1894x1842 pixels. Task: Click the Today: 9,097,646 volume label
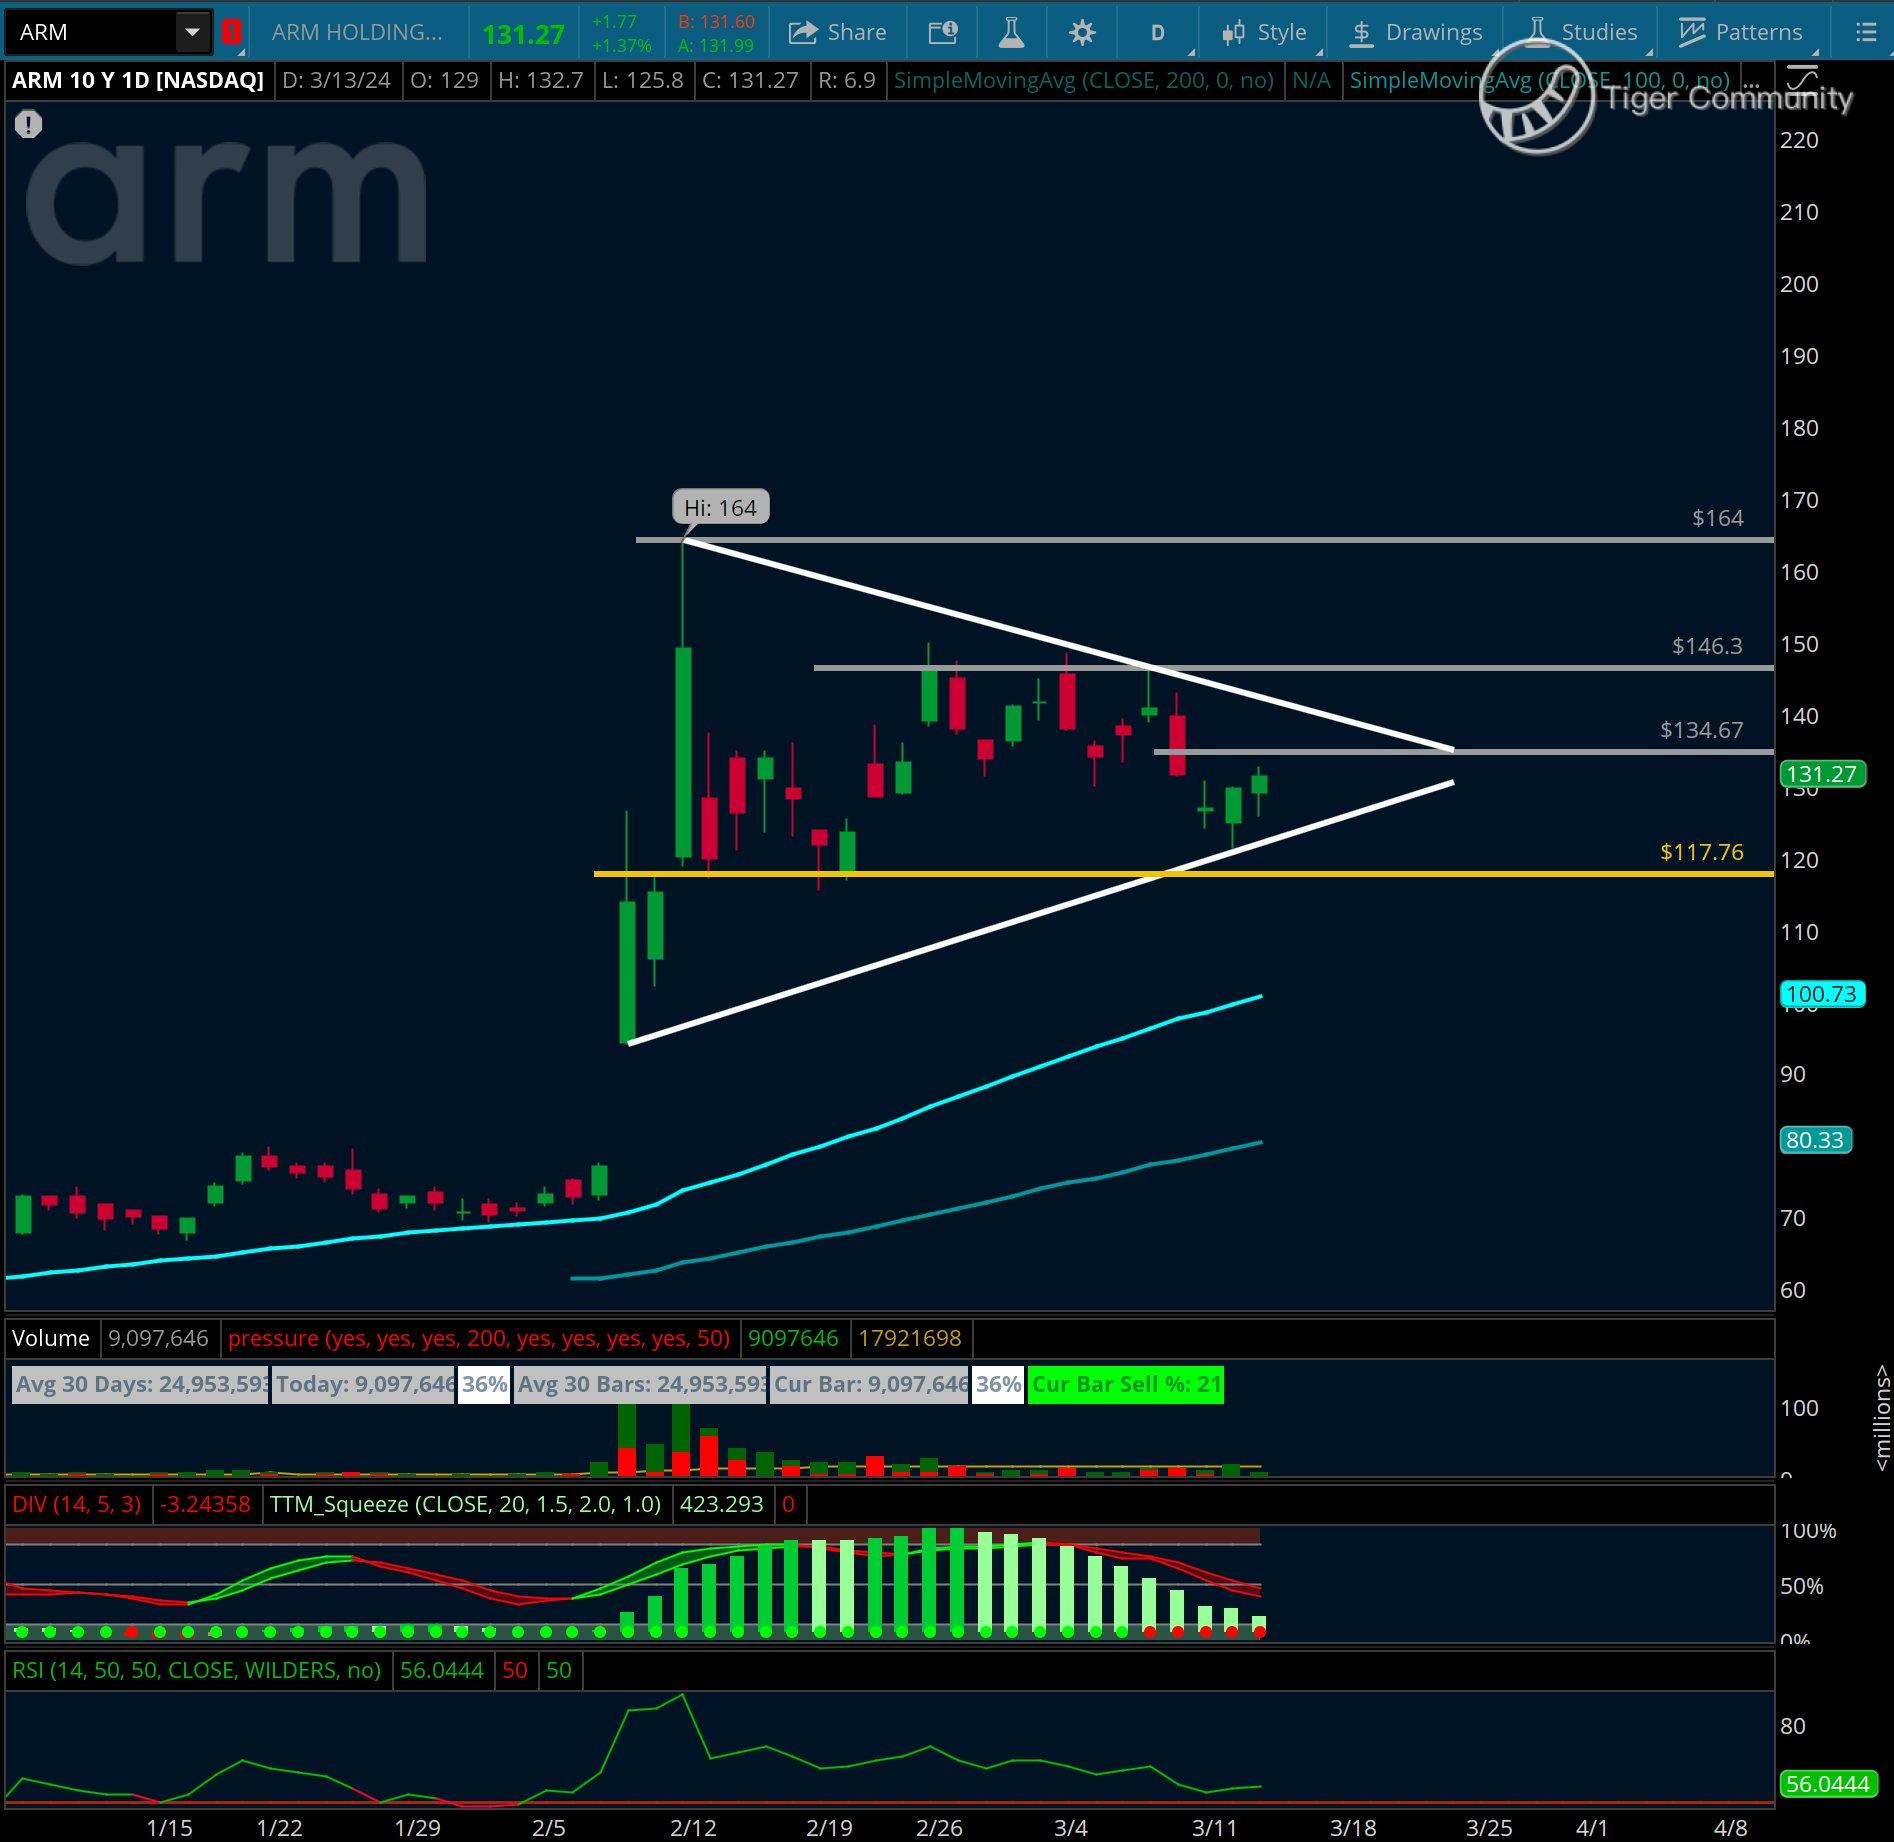point(364,1385)
